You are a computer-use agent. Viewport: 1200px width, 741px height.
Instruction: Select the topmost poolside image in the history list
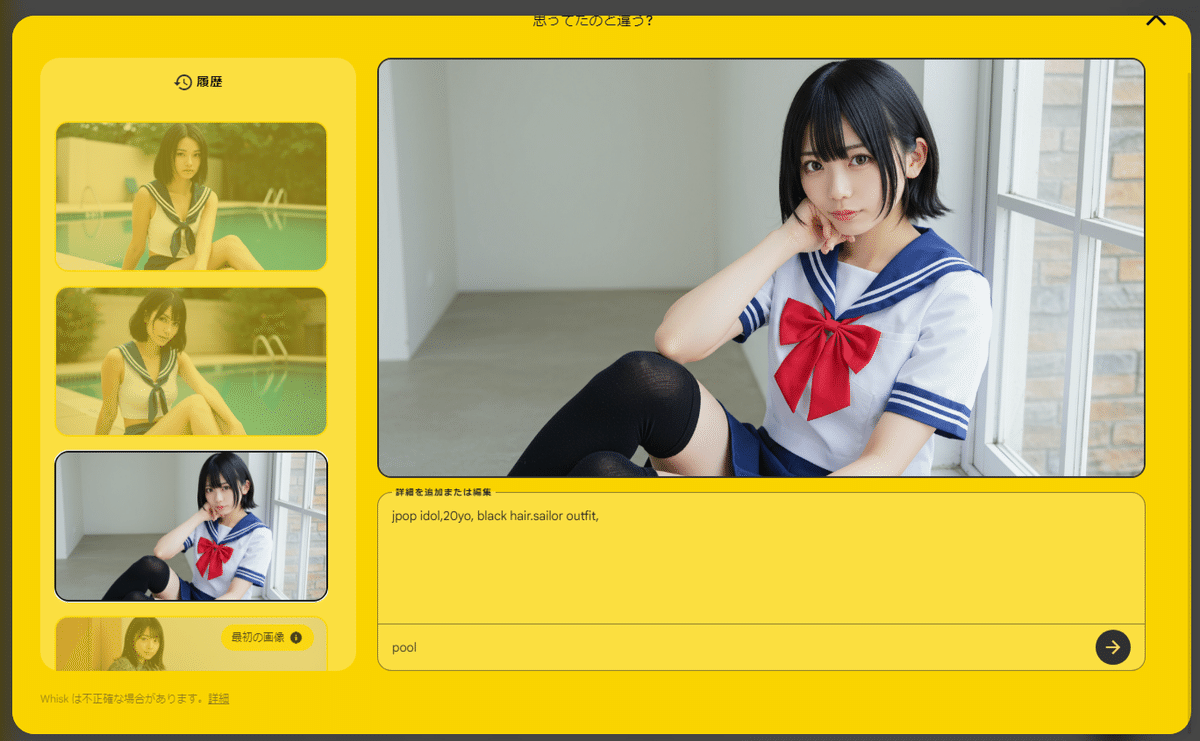point(190,196)
